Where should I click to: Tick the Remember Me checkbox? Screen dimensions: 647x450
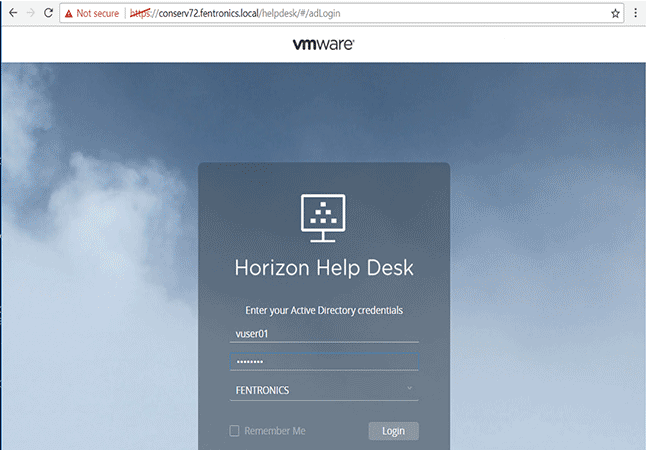click(234, 431)
